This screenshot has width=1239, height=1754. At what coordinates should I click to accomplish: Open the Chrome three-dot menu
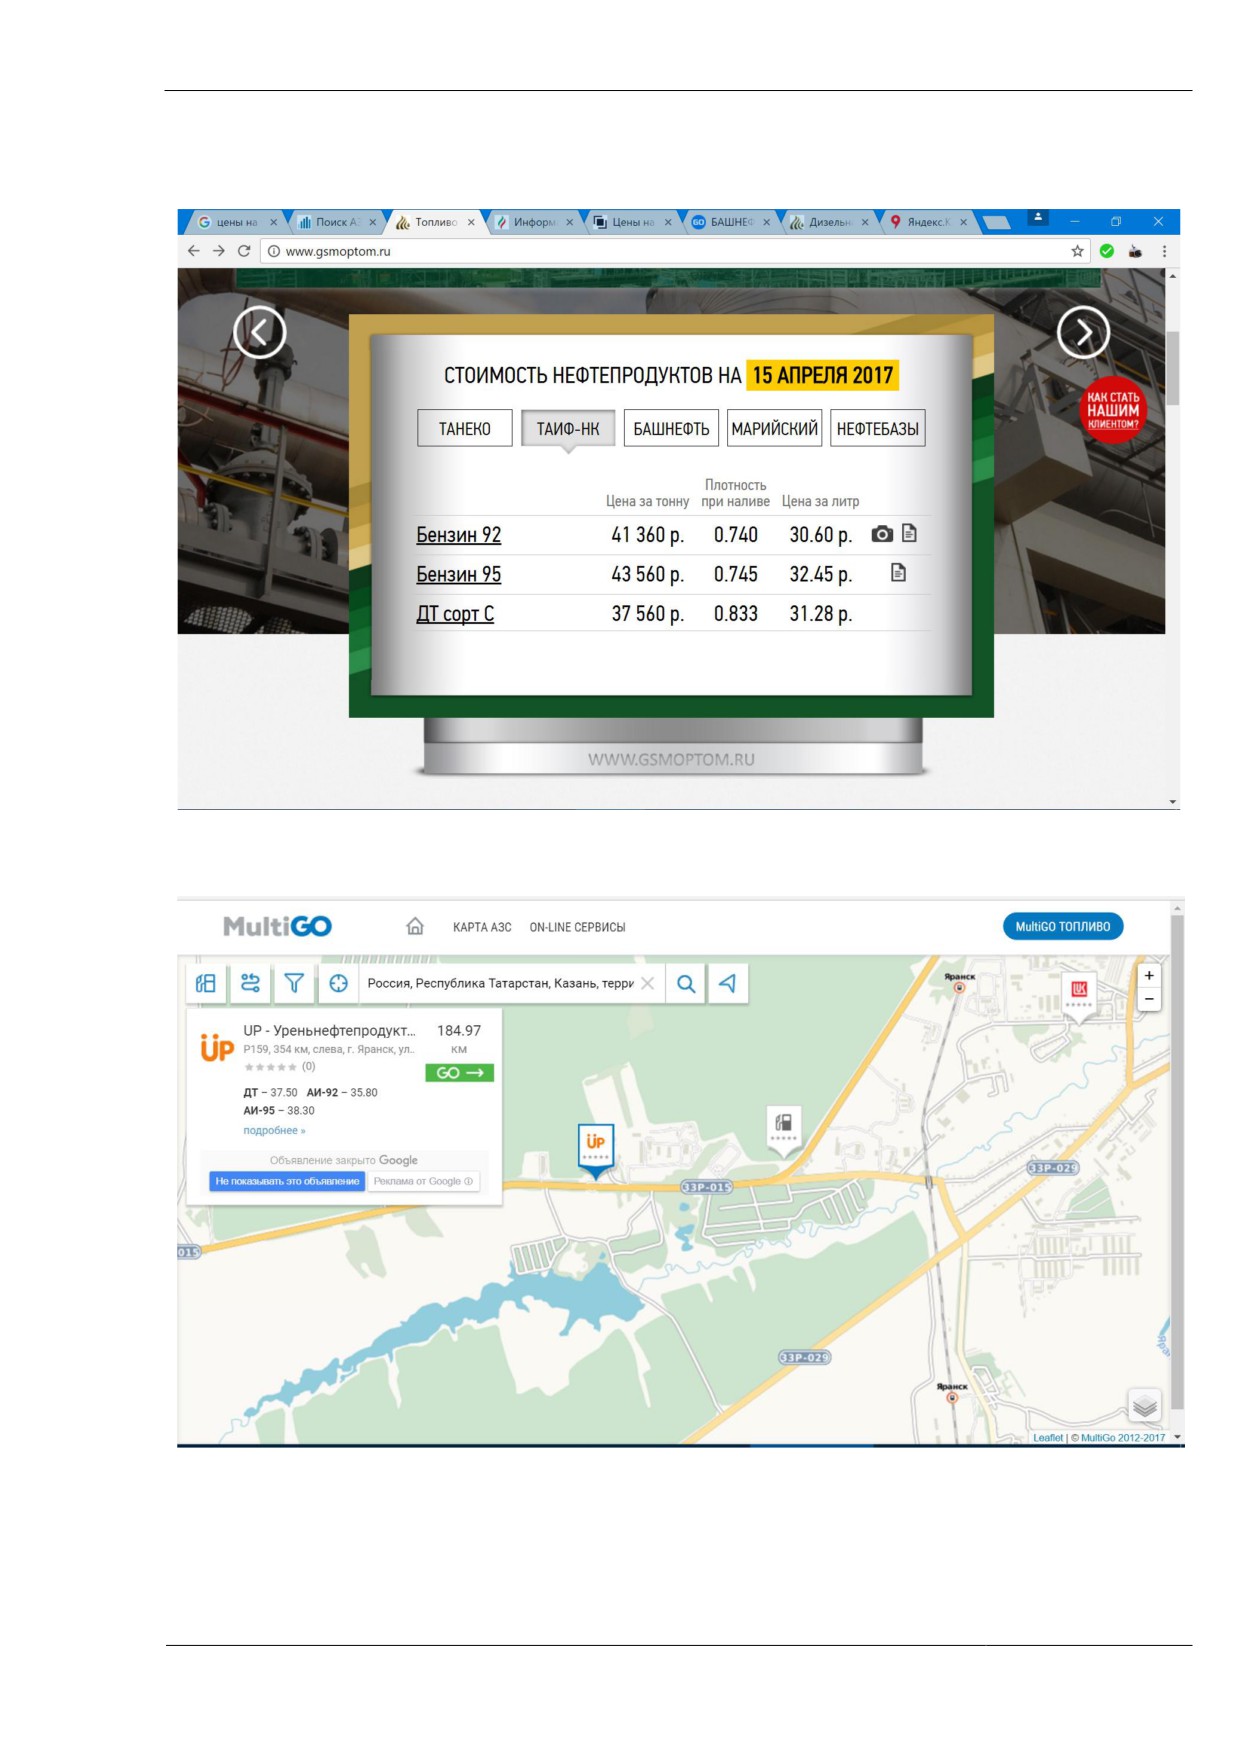1164,251
